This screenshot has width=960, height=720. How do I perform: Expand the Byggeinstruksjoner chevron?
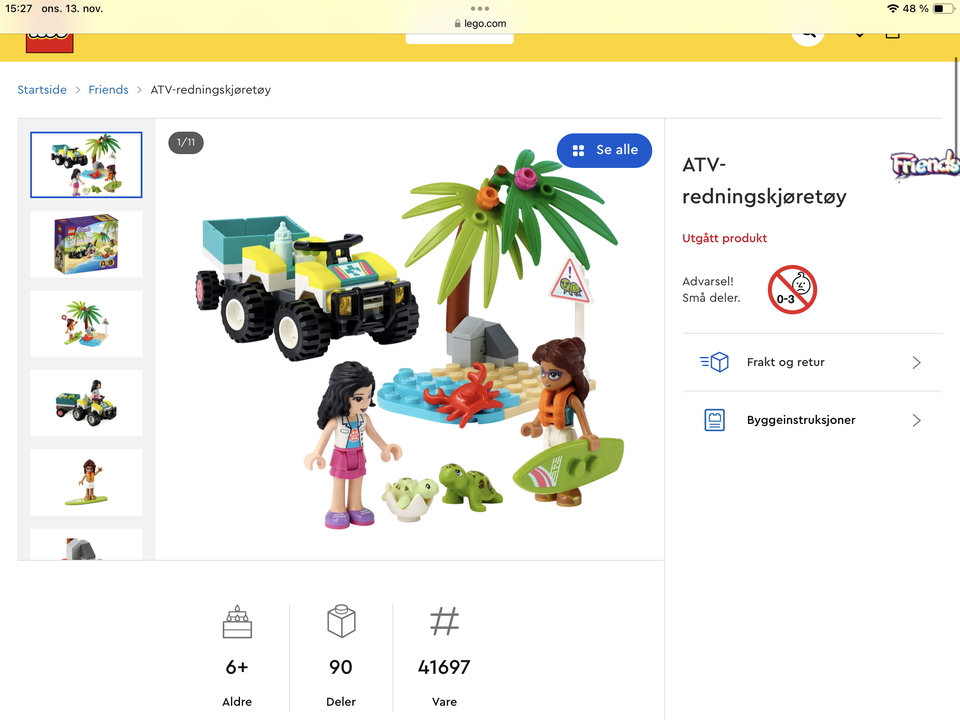point(917,420)
